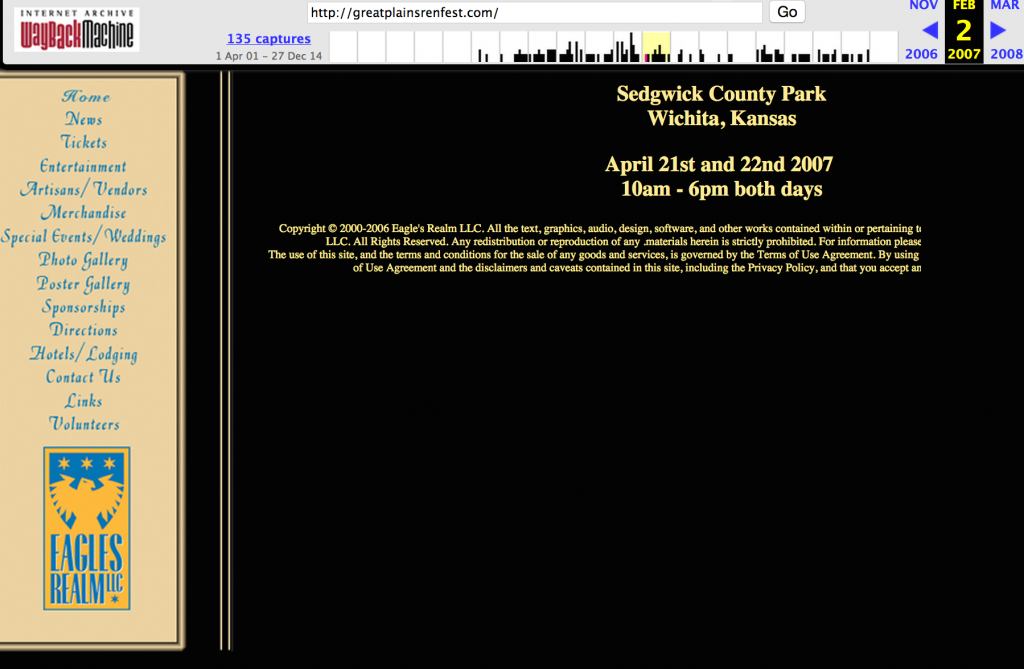The width and height of the screenshot is (1024, 669).
Task: View the Photo Gallery
Action: [x=83, y=260]
